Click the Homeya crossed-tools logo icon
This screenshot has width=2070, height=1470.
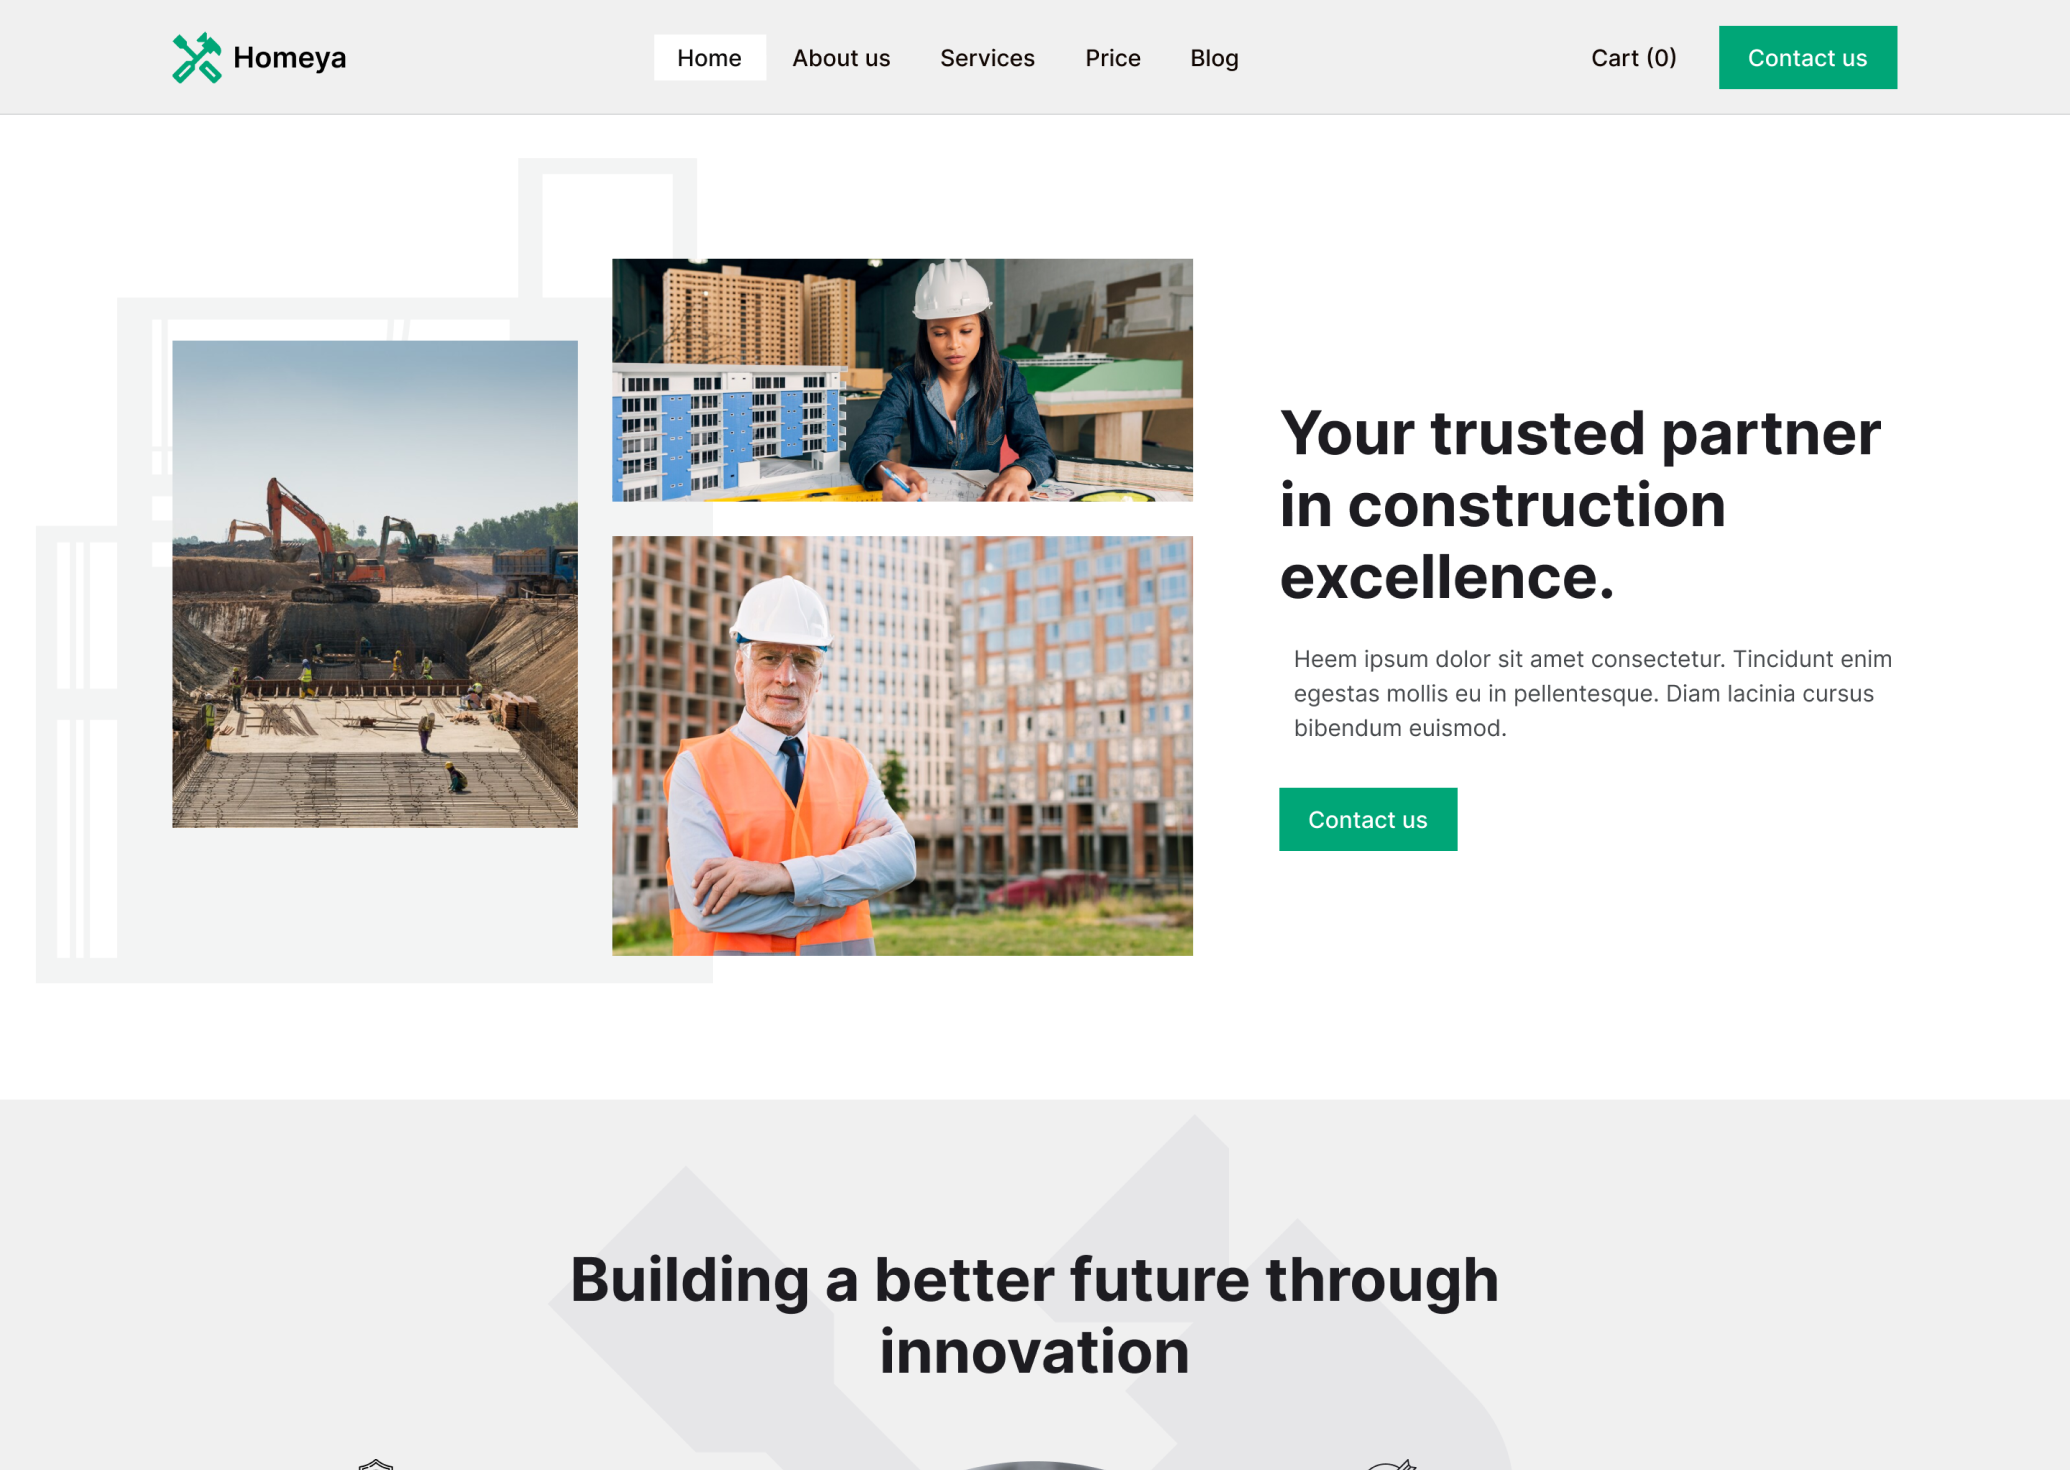[x=196, y=58]
